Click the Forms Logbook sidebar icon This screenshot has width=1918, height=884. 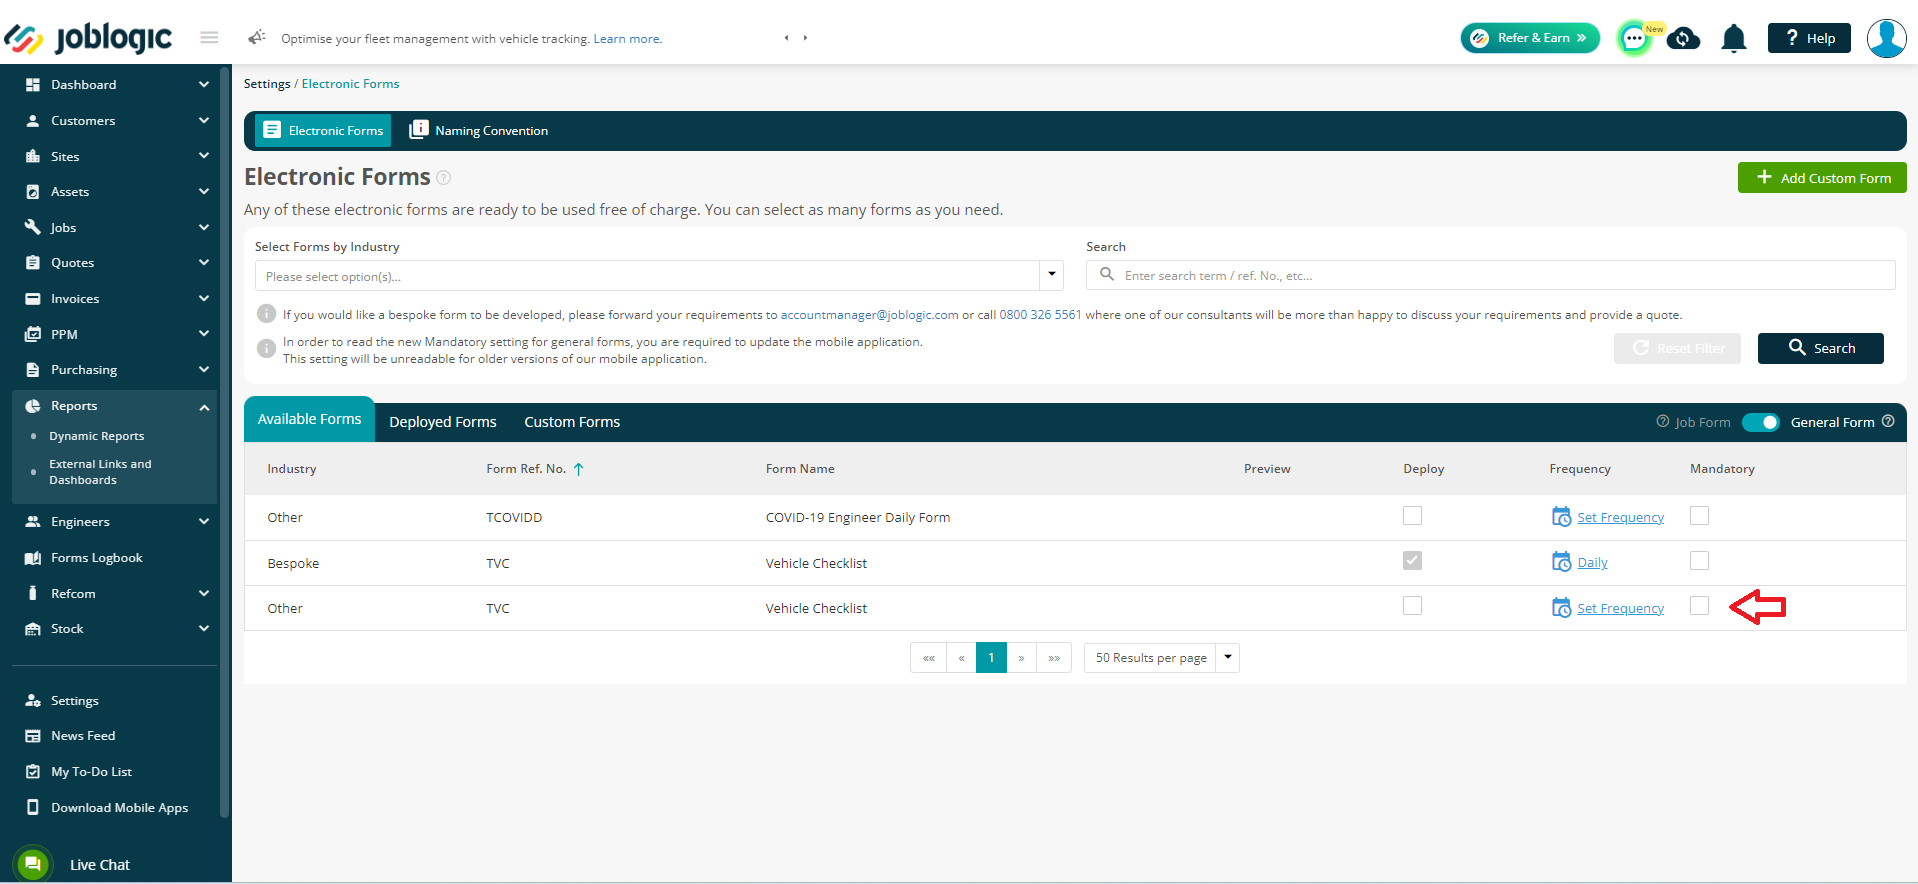click(x=33, y=558)
